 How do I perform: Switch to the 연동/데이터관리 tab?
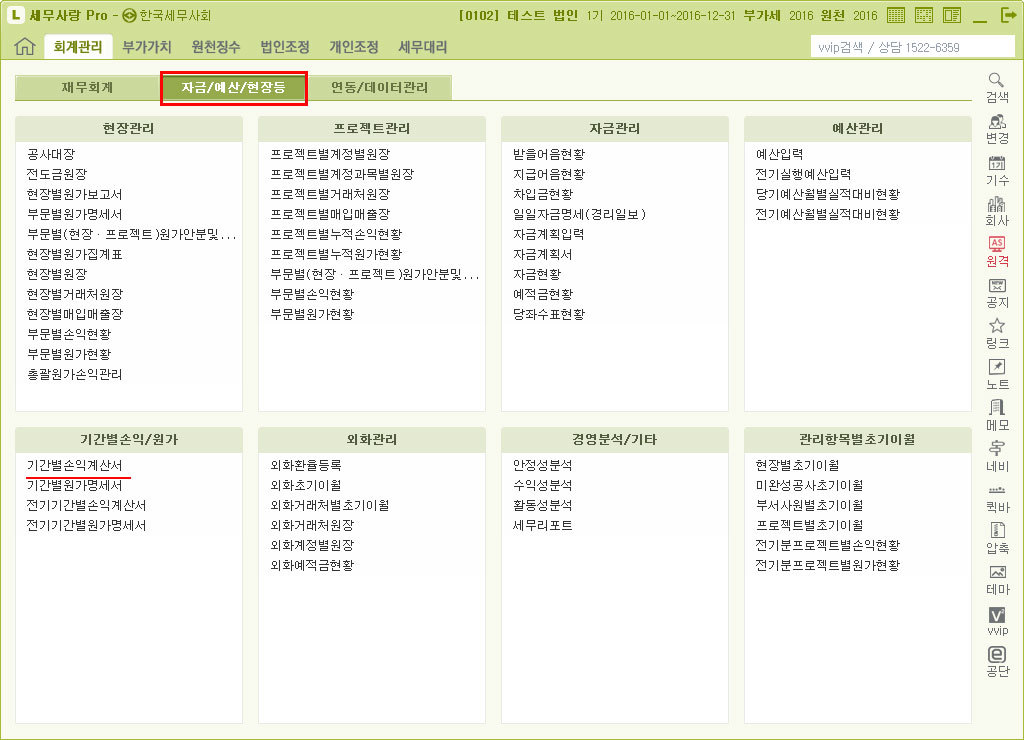pos(379,88)
